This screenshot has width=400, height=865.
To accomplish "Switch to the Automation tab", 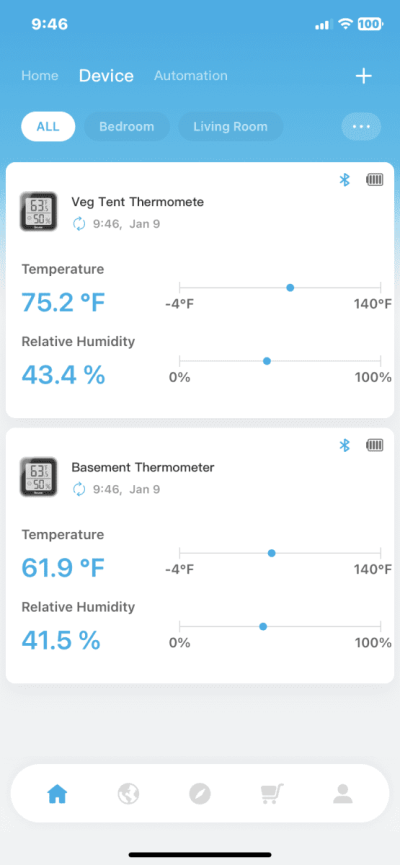I will 190,76.
